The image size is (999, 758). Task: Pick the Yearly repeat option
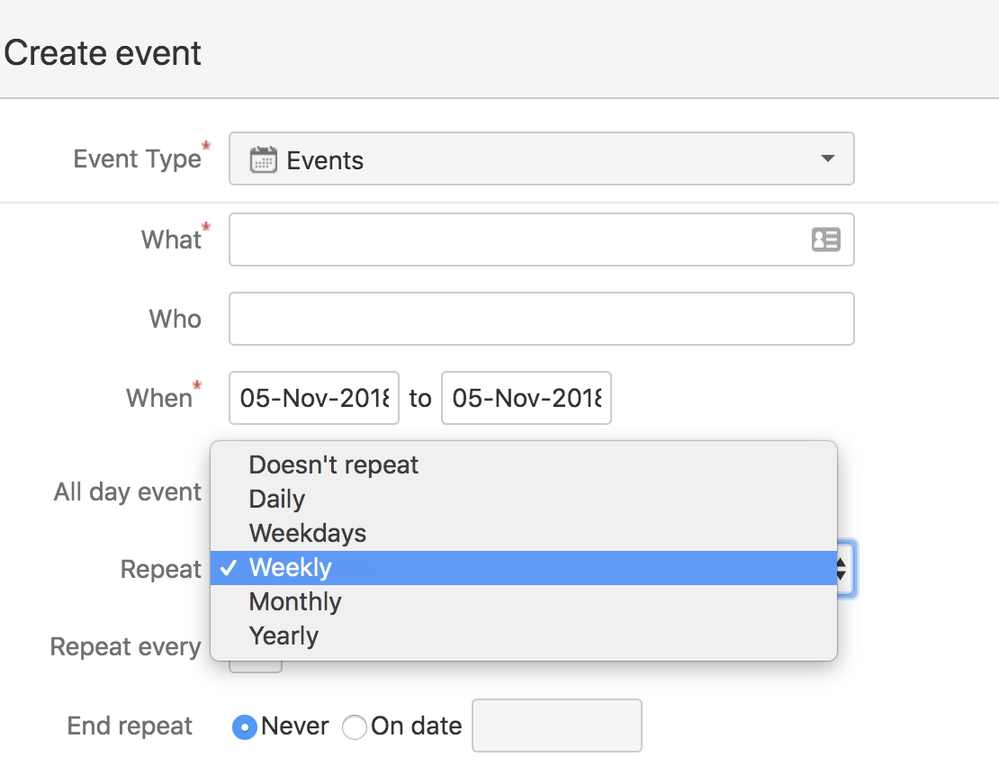point(284,636)
